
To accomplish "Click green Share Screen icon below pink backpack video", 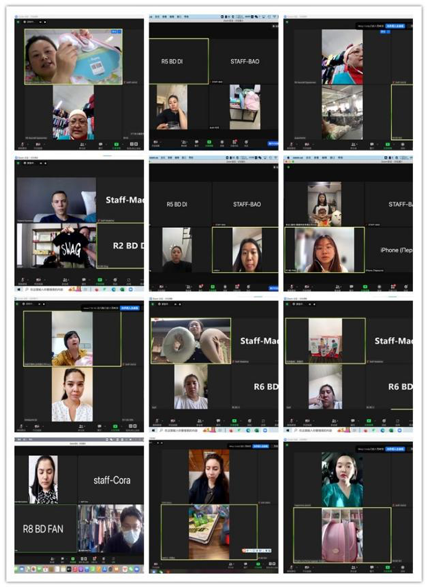I will (387, 568).
